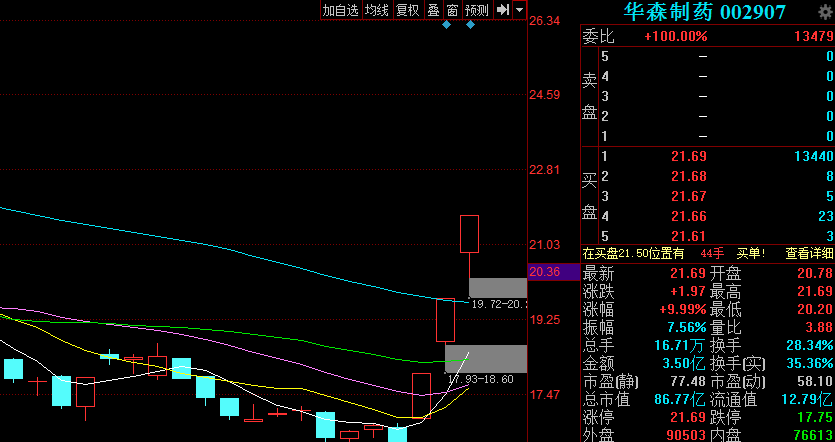
Task: Click the 华森制药 002907 stock title
Action: [704, 12]
